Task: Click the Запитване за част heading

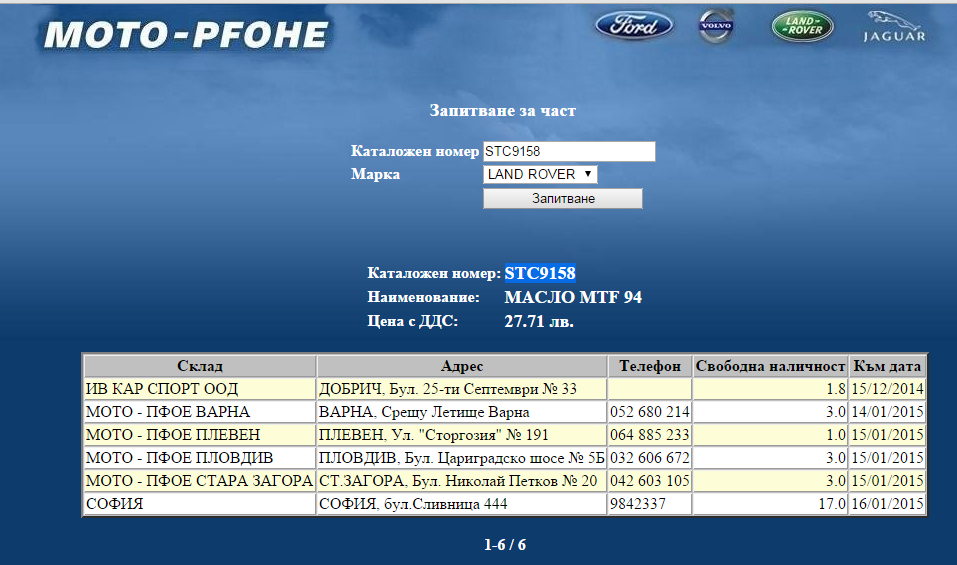Action: click(502, 110)
